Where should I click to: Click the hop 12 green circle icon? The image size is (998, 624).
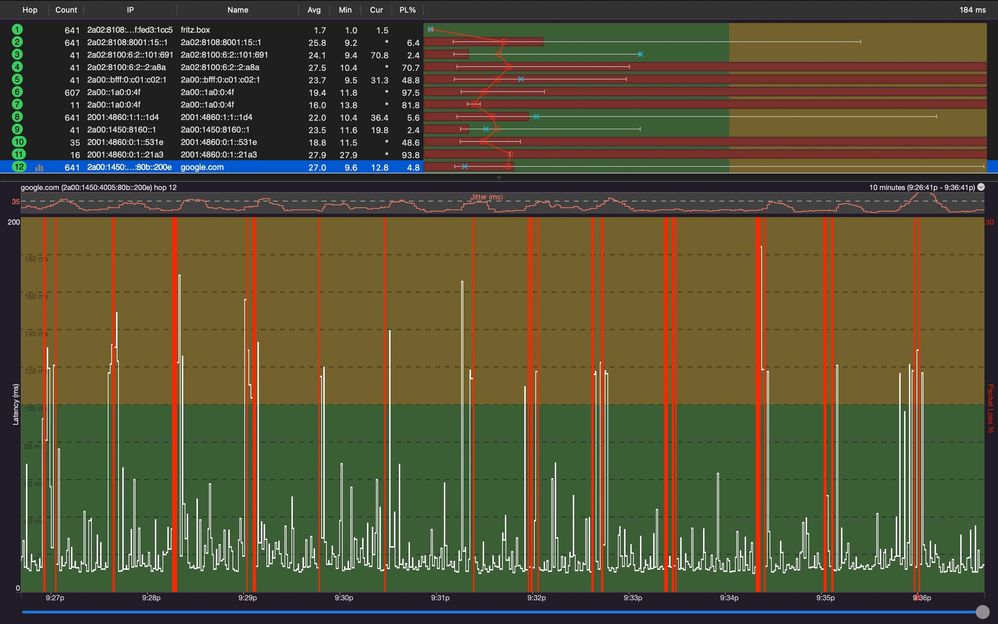tap(17, 167)
